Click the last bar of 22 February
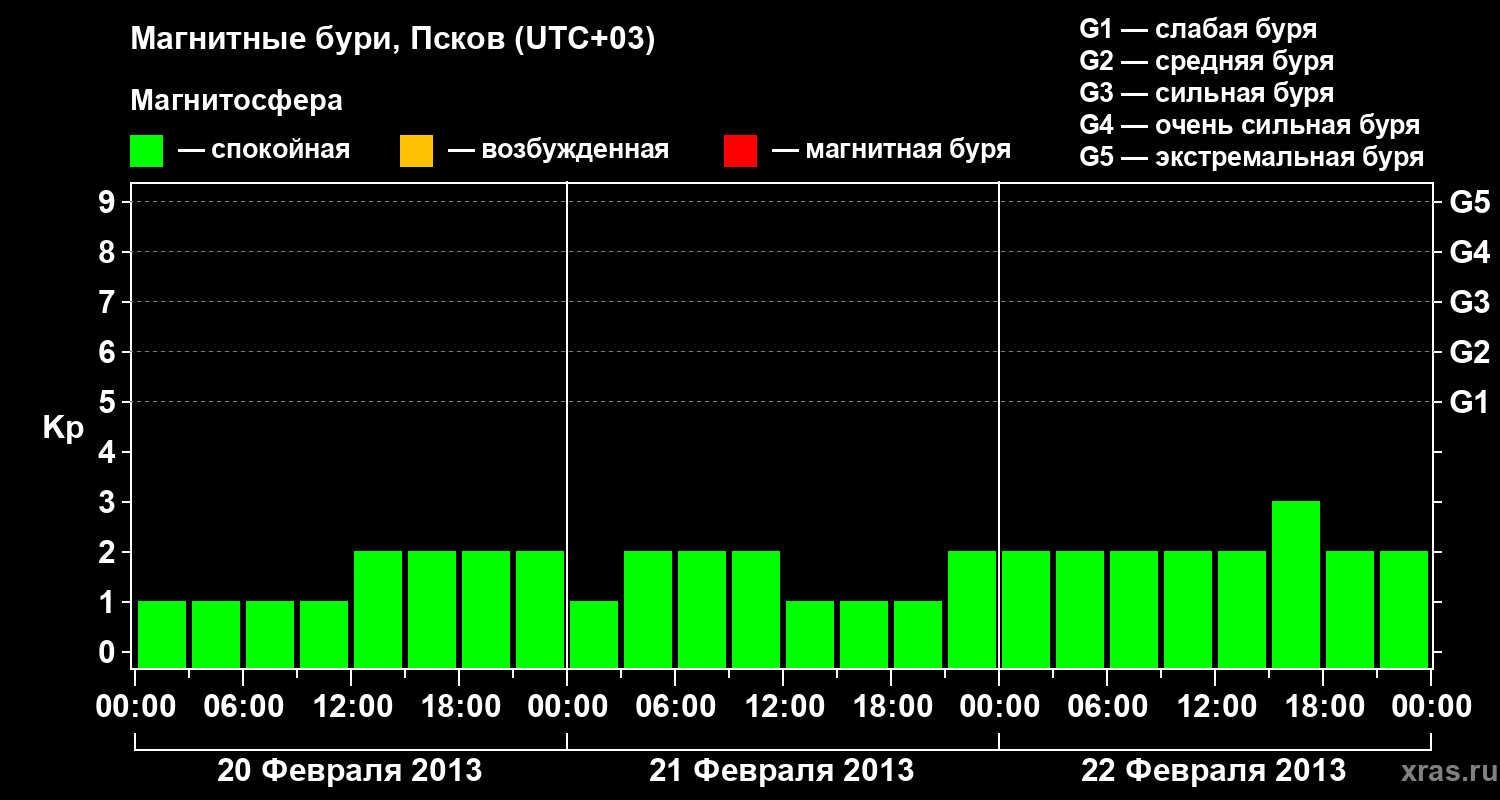The width and height of the screenshot is (1500, 800). coord(1404,609)
